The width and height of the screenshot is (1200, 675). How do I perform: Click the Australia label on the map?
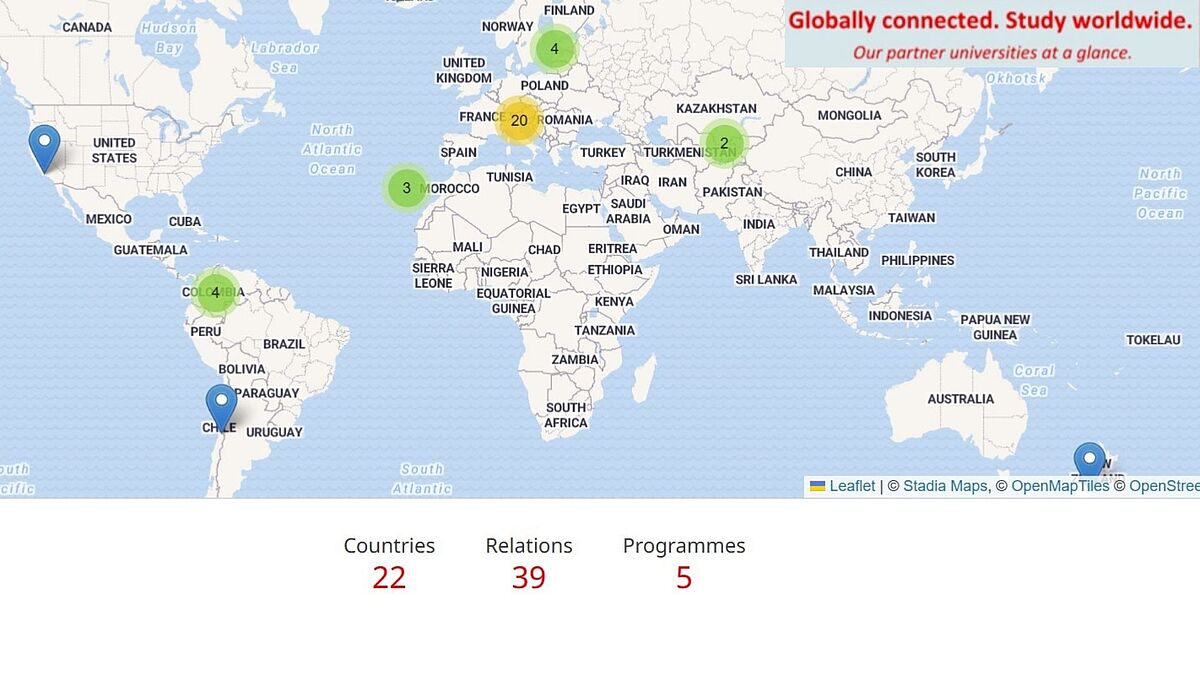961,399
